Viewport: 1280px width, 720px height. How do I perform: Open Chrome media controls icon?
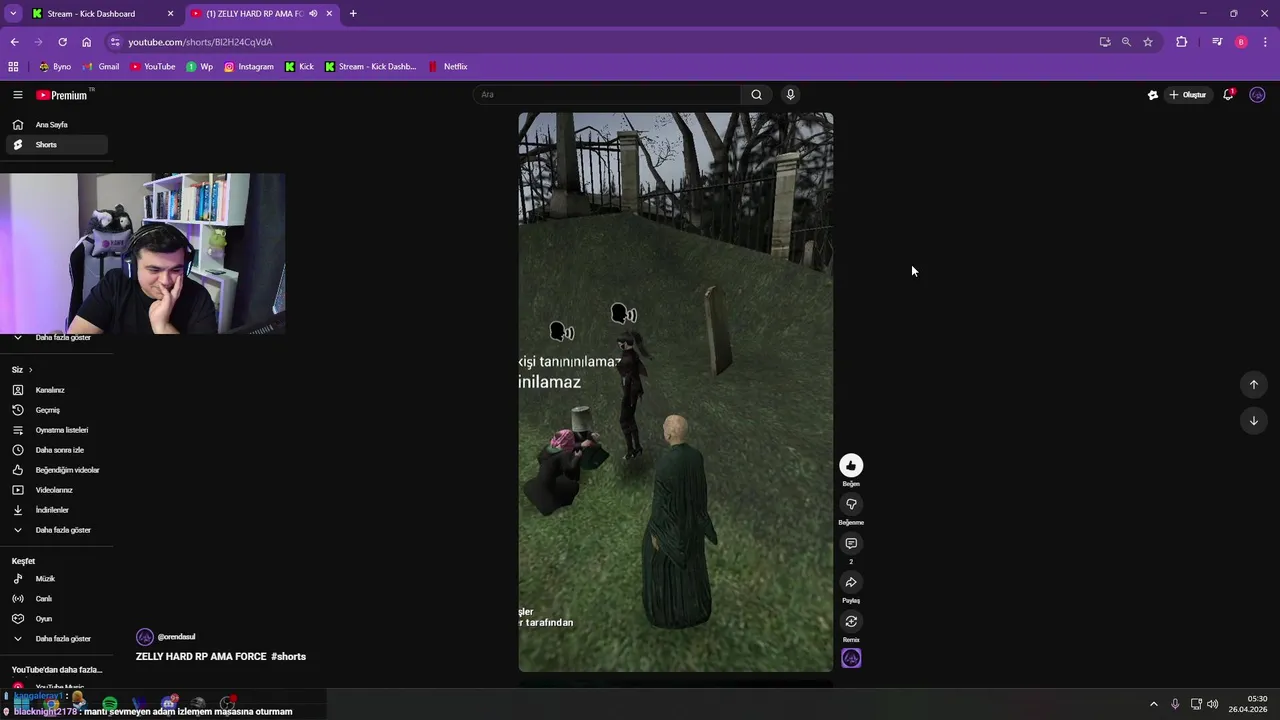coord(1217,42)
